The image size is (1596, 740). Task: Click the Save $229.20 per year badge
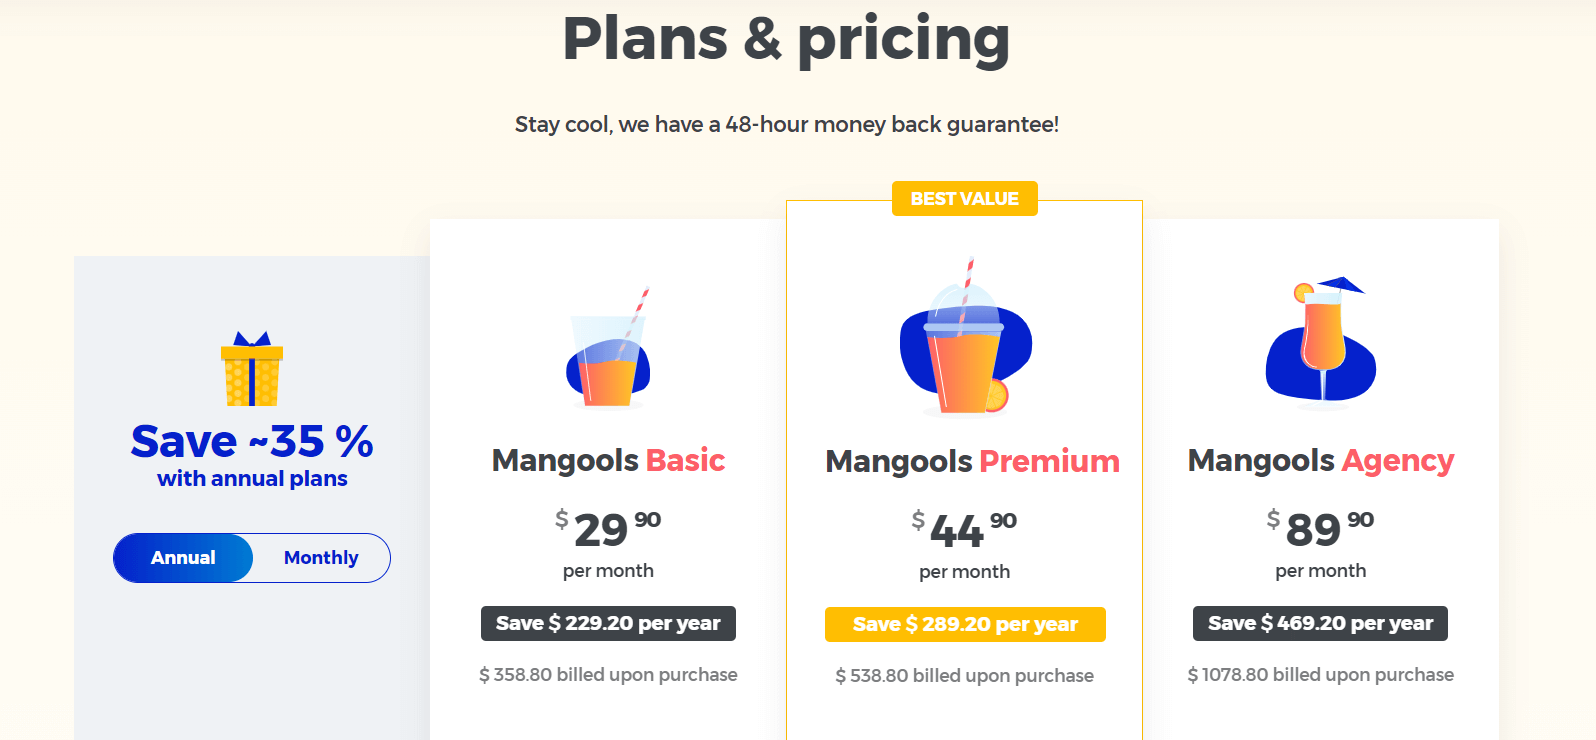(608, 623)
